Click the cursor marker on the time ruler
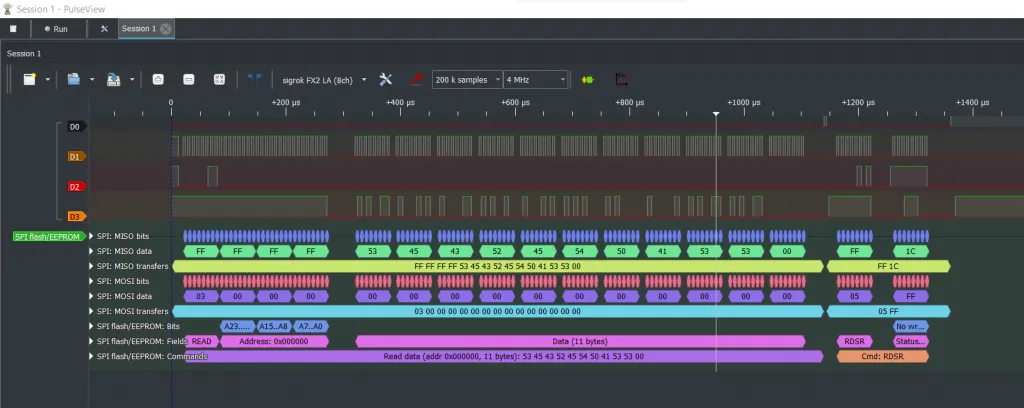 (x=716, y=113)
